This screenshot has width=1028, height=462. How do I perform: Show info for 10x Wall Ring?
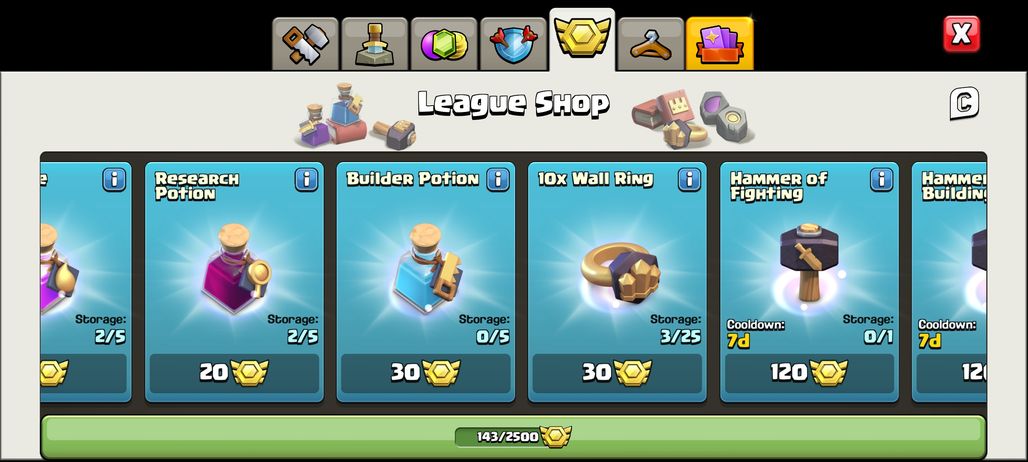coord(690,179)
